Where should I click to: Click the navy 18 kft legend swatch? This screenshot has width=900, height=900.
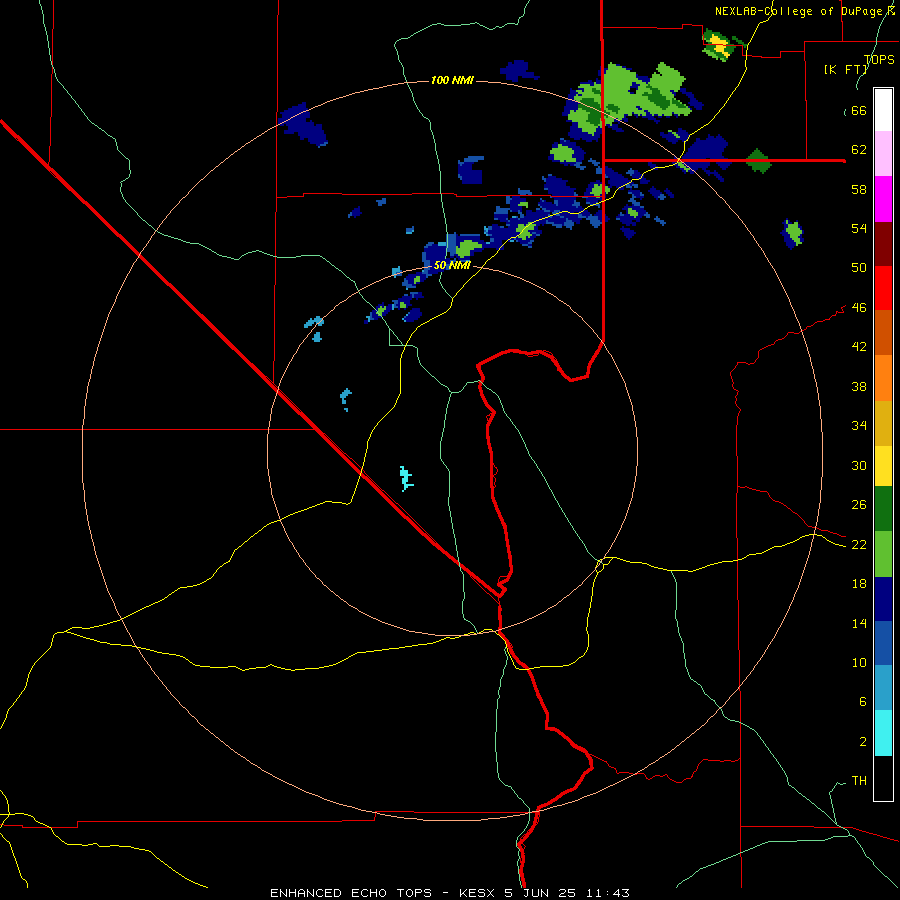pos(883,599)
